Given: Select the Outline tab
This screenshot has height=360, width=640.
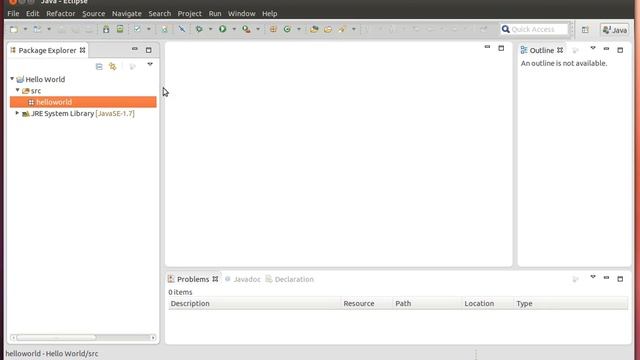Looking at the screenshot, I should 542,50.
